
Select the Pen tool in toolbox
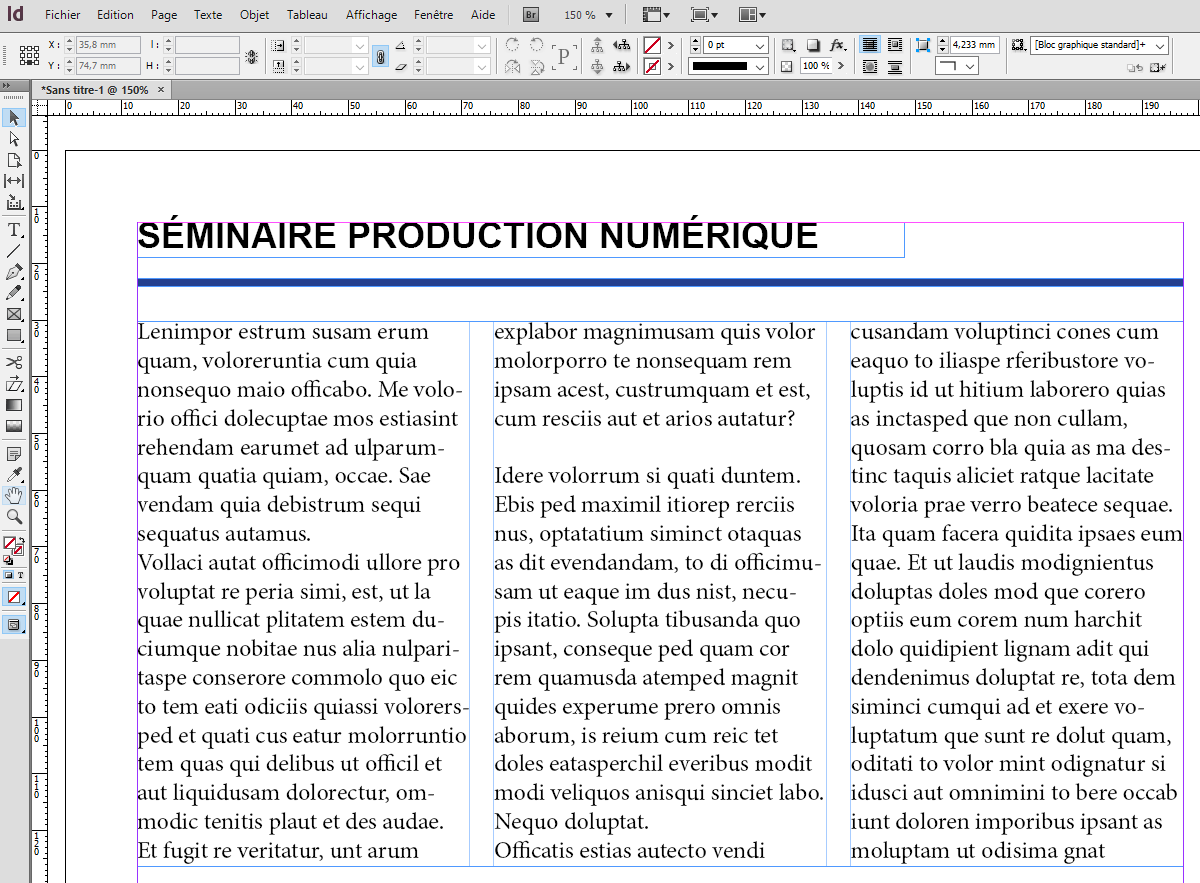point(14,272)
